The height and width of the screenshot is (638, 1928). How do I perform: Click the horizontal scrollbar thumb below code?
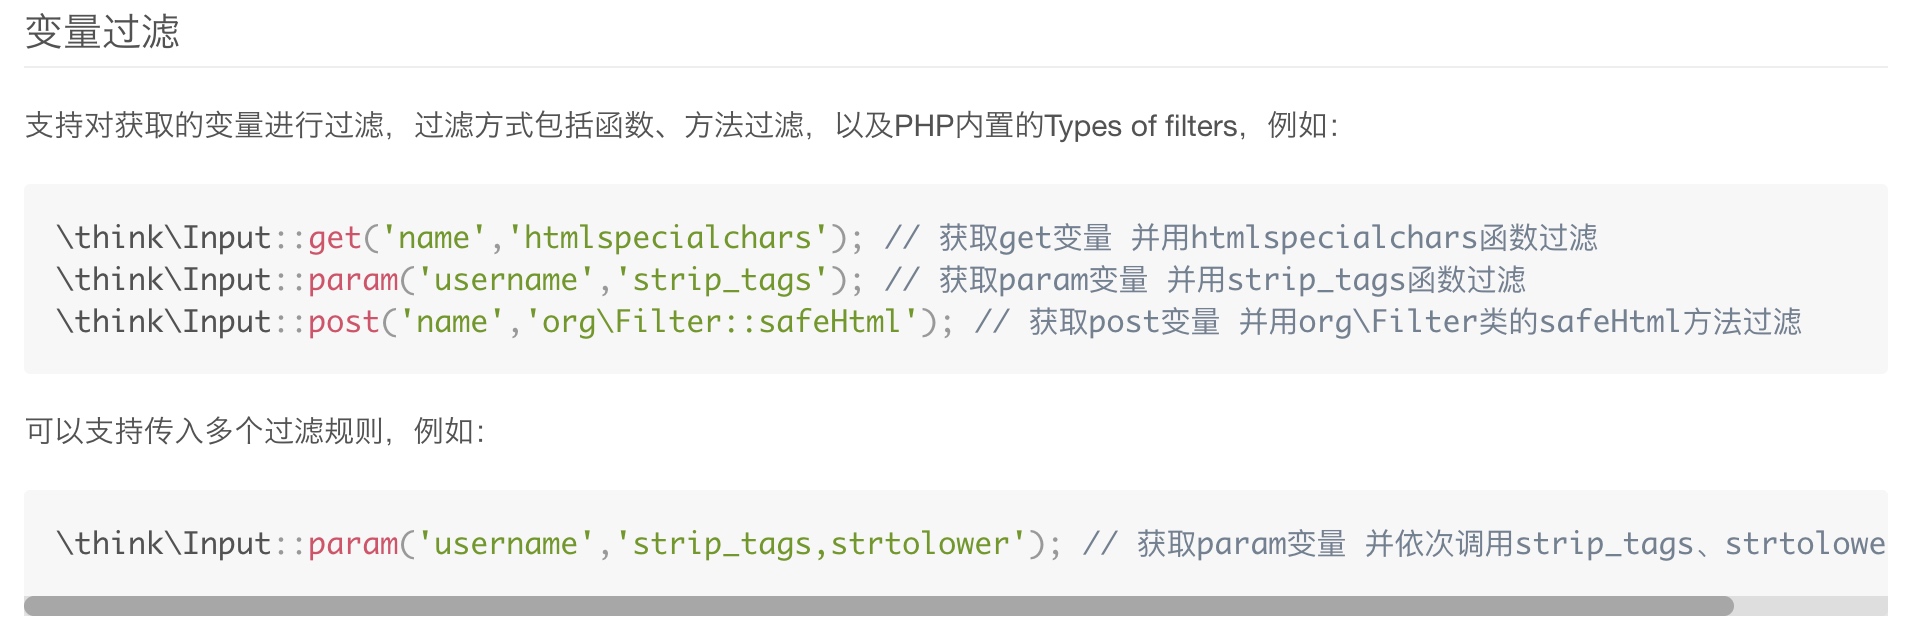pos(879,606)
